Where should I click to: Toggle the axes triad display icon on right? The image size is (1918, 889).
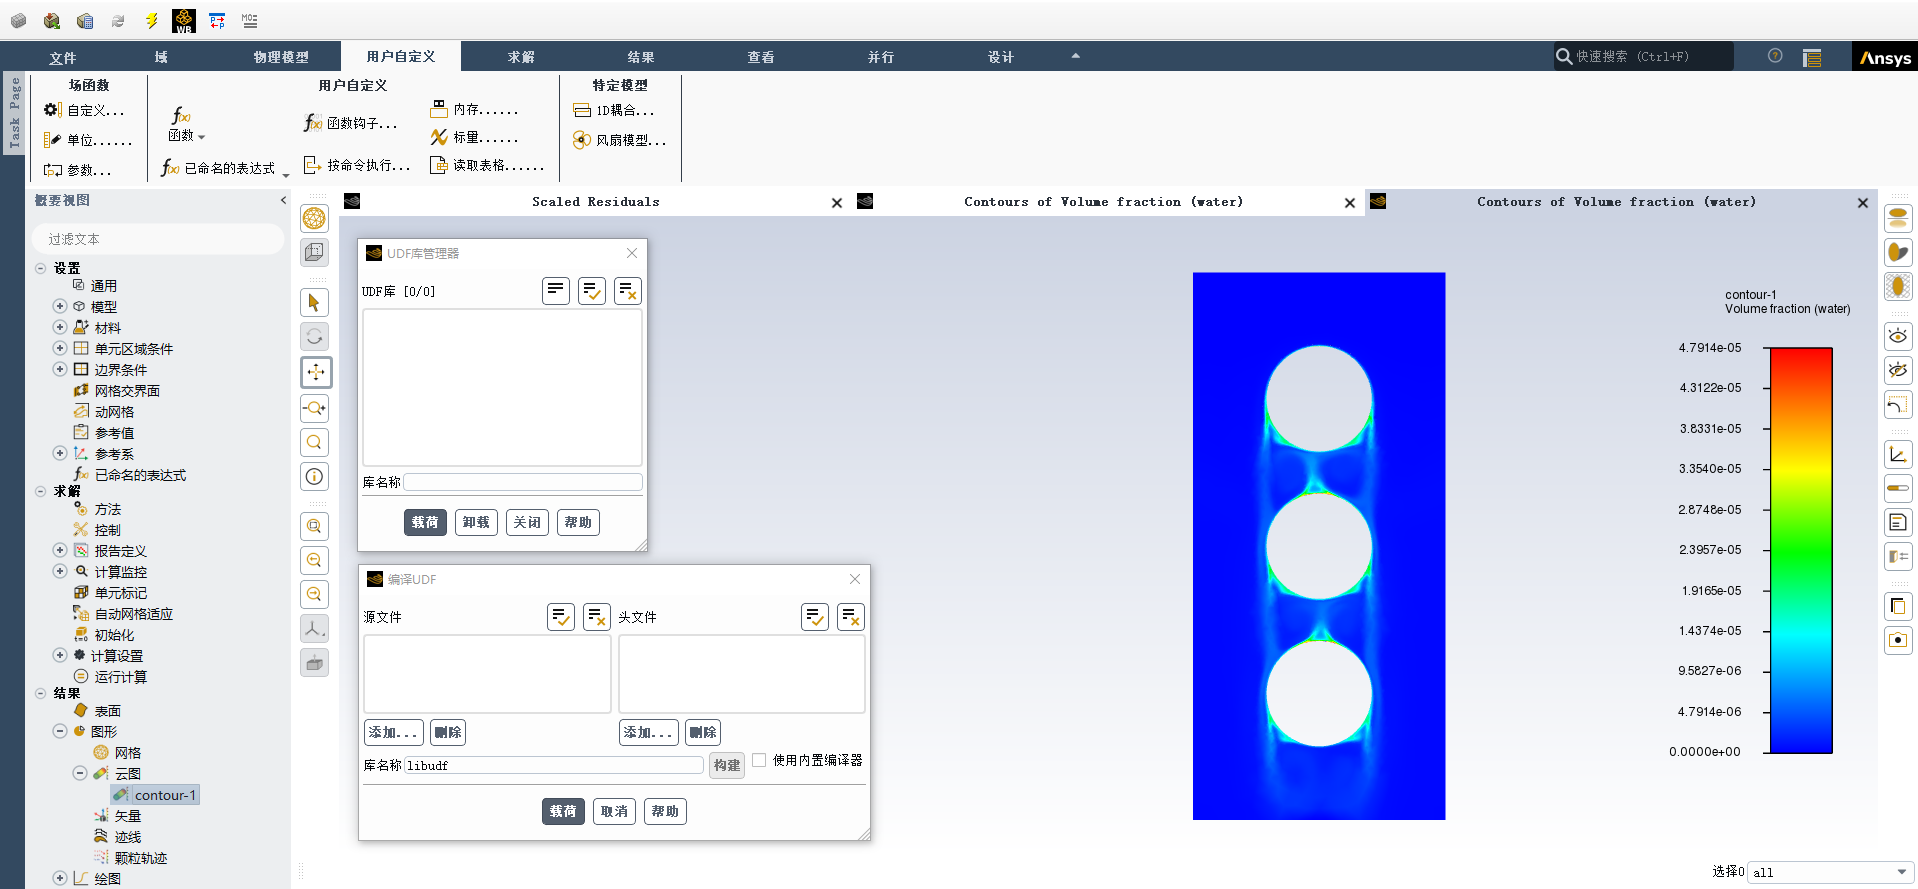[1898, 454]
